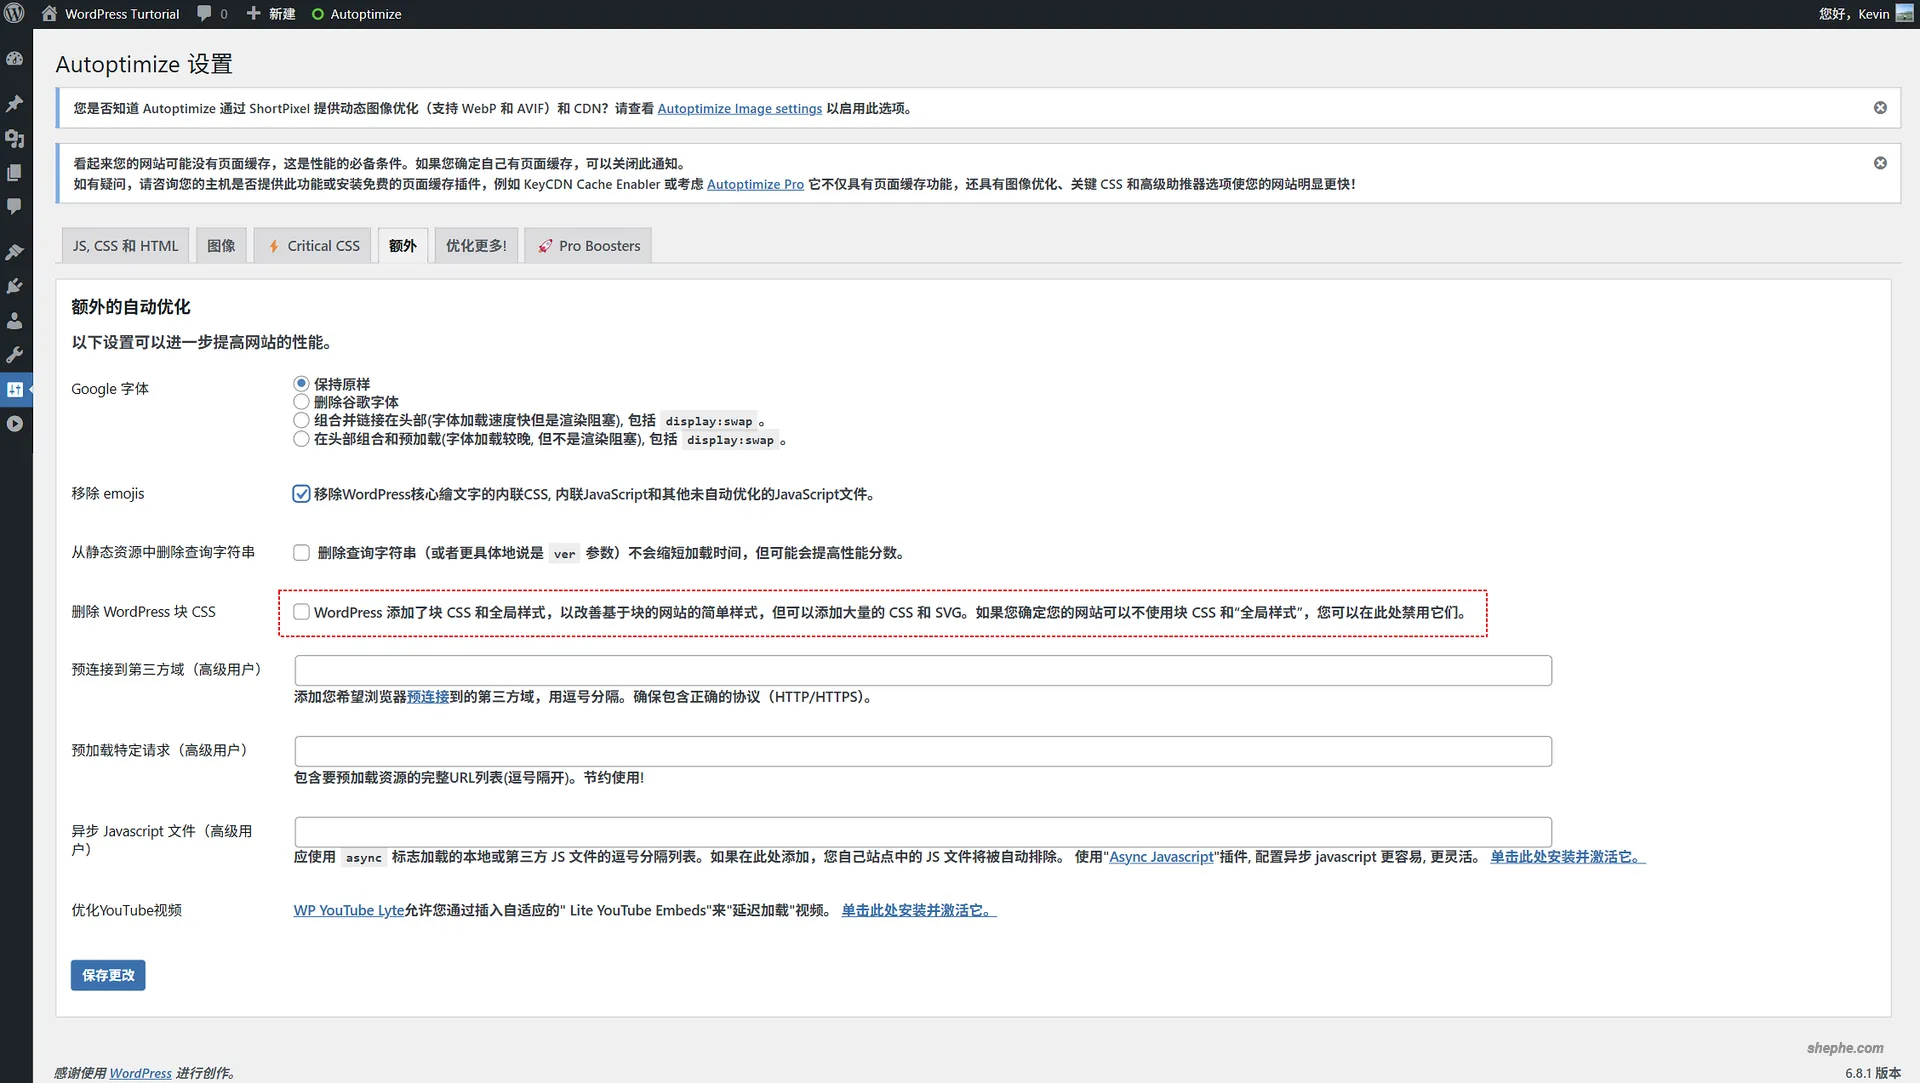Click inside the 预连接到第三方域 input field

[921, 670]
